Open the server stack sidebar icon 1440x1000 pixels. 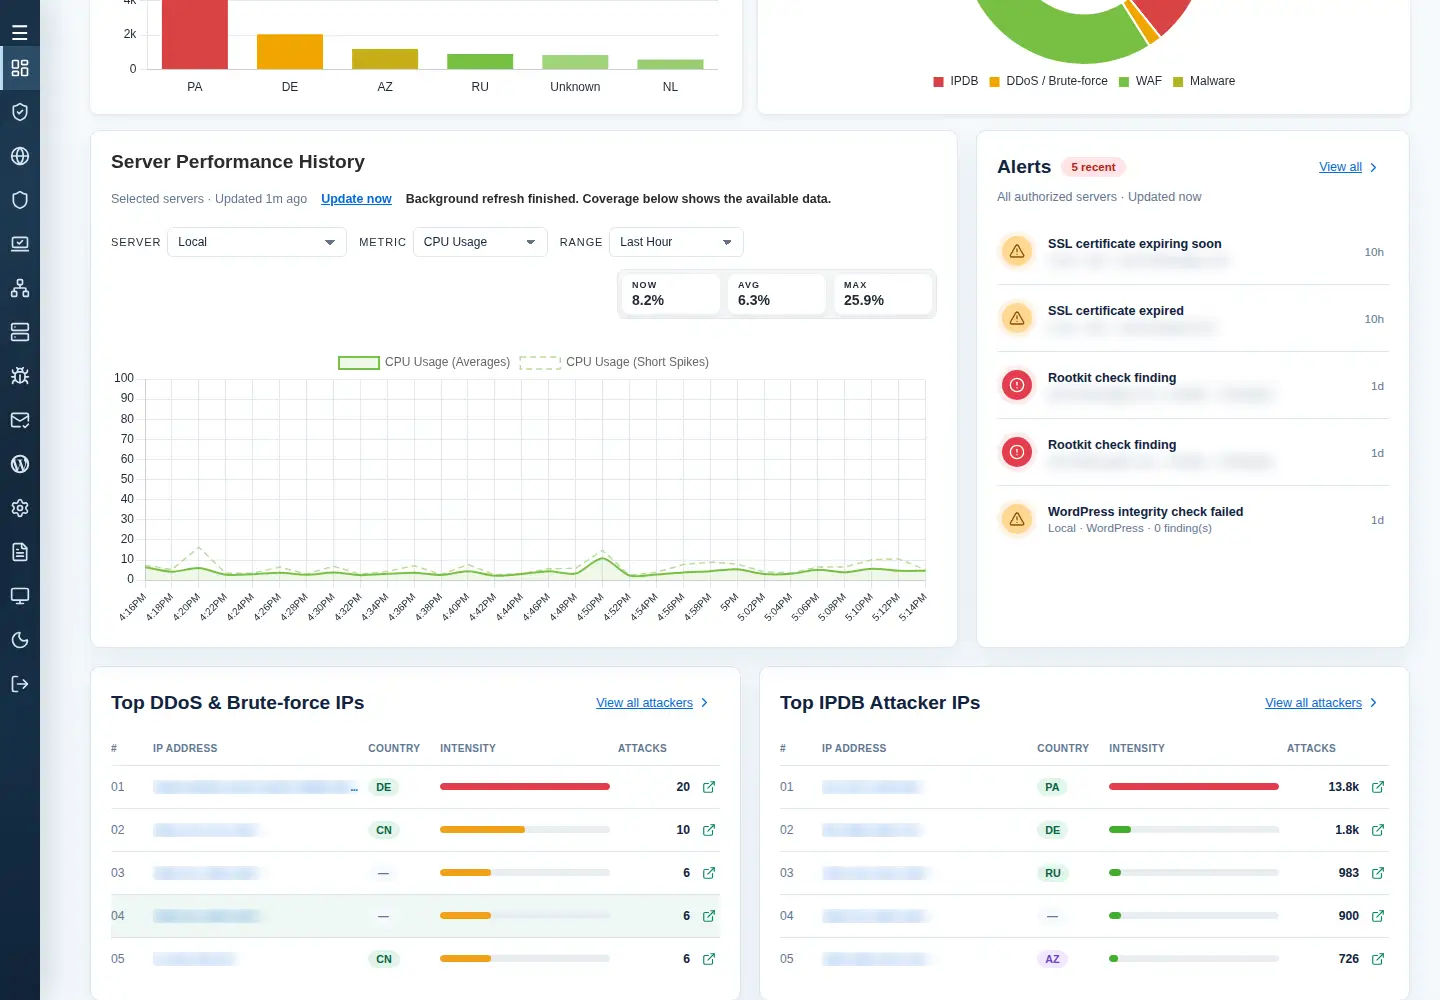pyautogui.click(x=20, y=332)
